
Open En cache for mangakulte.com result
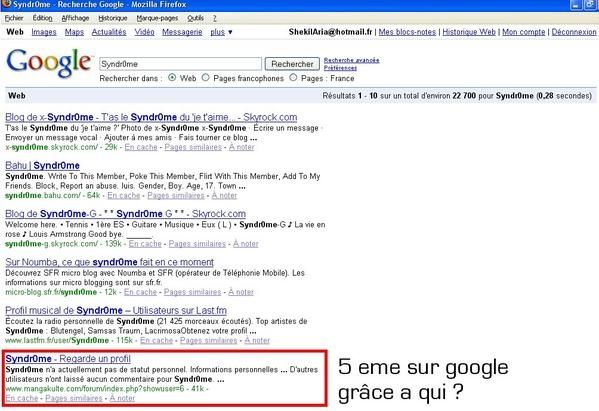tap(22, 398)
